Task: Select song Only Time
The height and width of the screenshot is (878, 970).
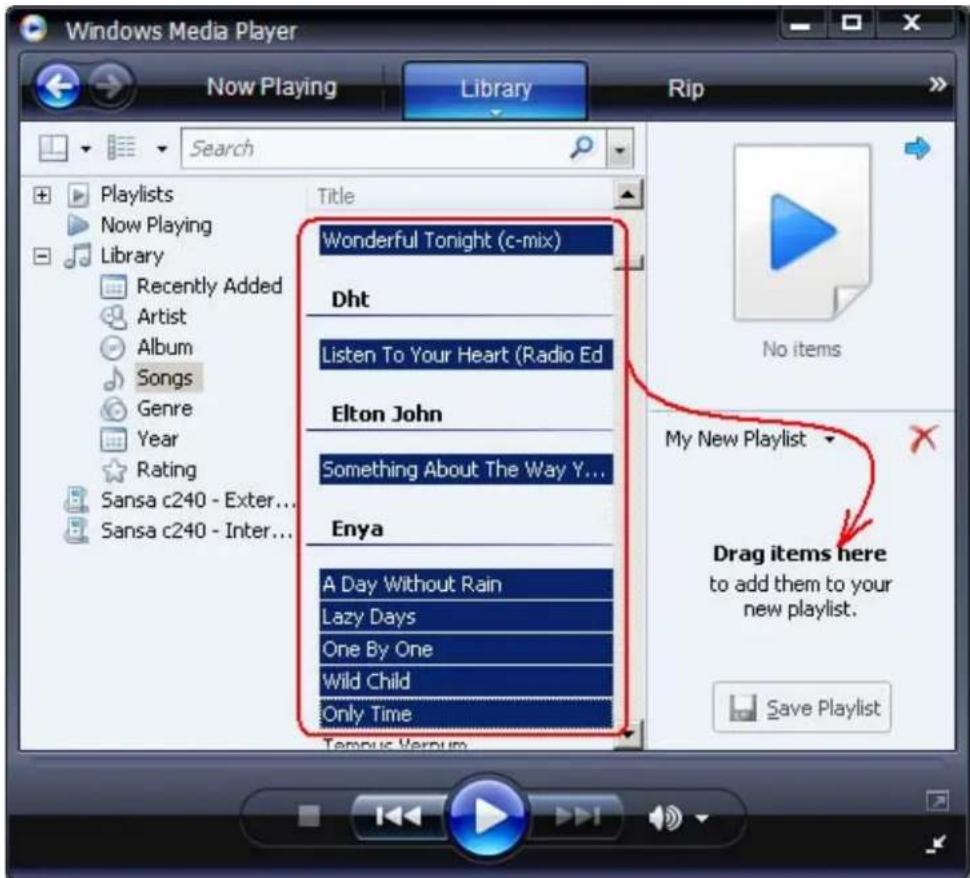Action: (466, 714)
